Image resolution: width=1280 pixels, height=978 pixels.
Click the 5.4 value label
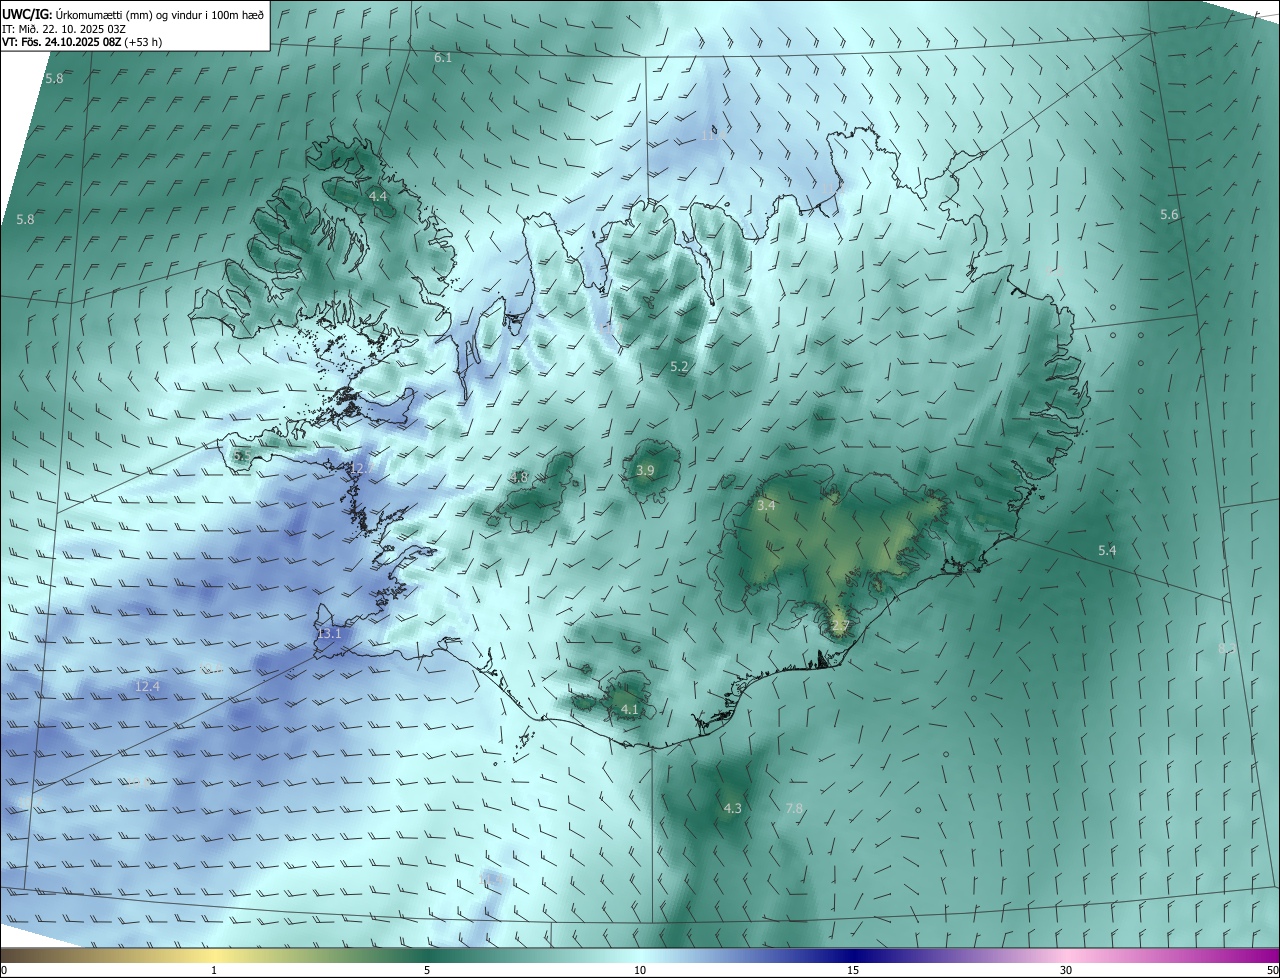1107,550
